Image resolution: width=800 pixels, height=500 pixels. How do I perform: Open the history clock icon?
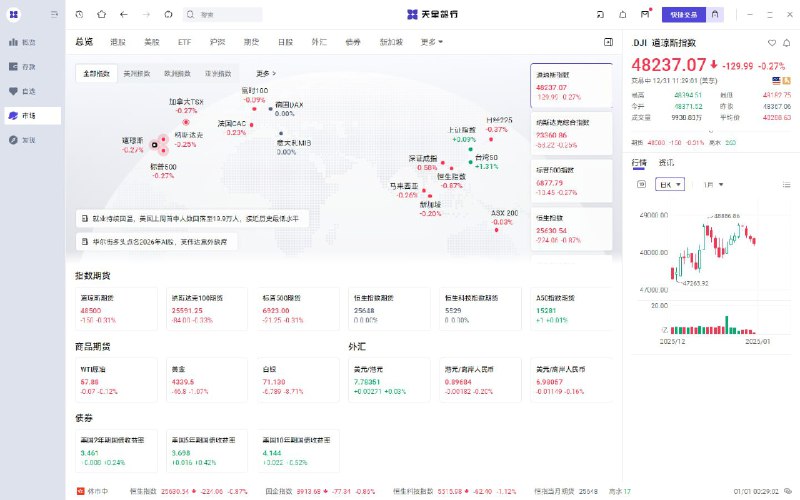[x=79, y=14]
